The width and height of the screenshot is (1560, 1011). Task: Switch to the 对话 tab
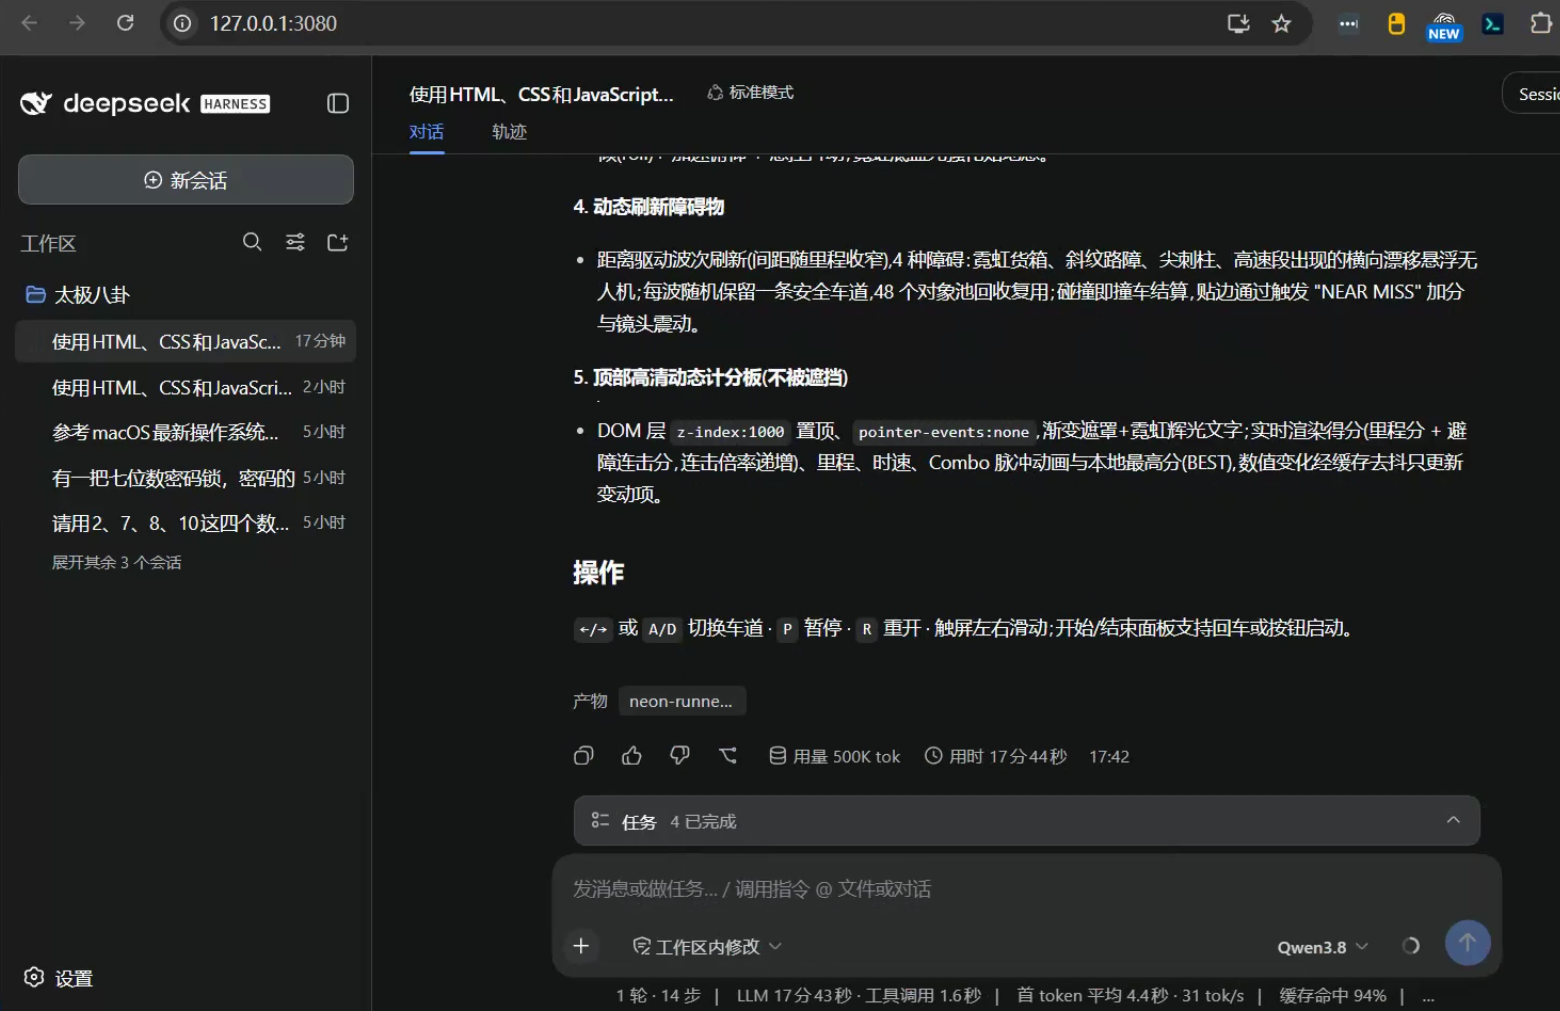[x=426, y=132]
